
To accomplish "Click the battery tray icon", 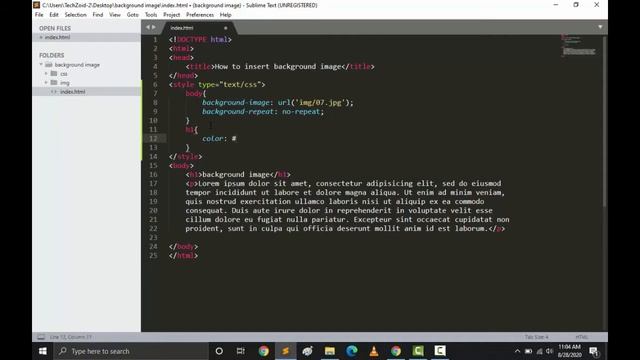I will (x=529, y=351).
